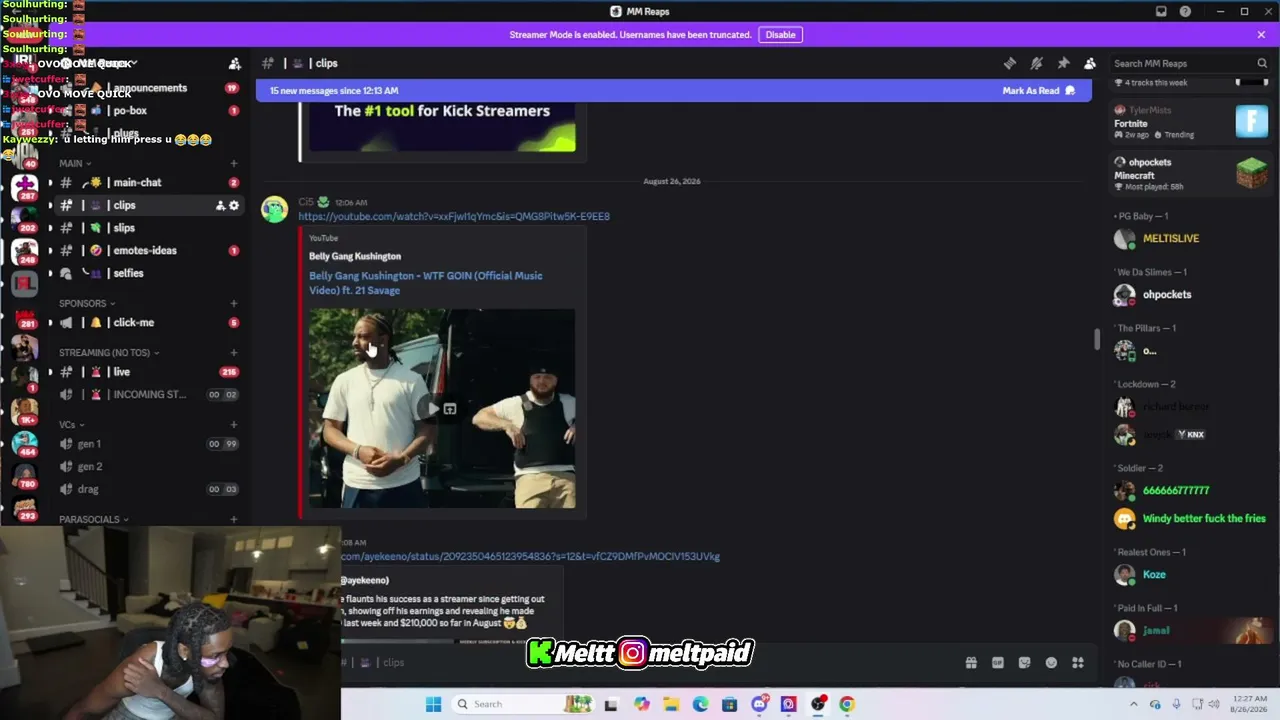This screenshot has width=1280, height=720.
Task: Open File Explorer from the taskbar
Action: tap(671, 704)
